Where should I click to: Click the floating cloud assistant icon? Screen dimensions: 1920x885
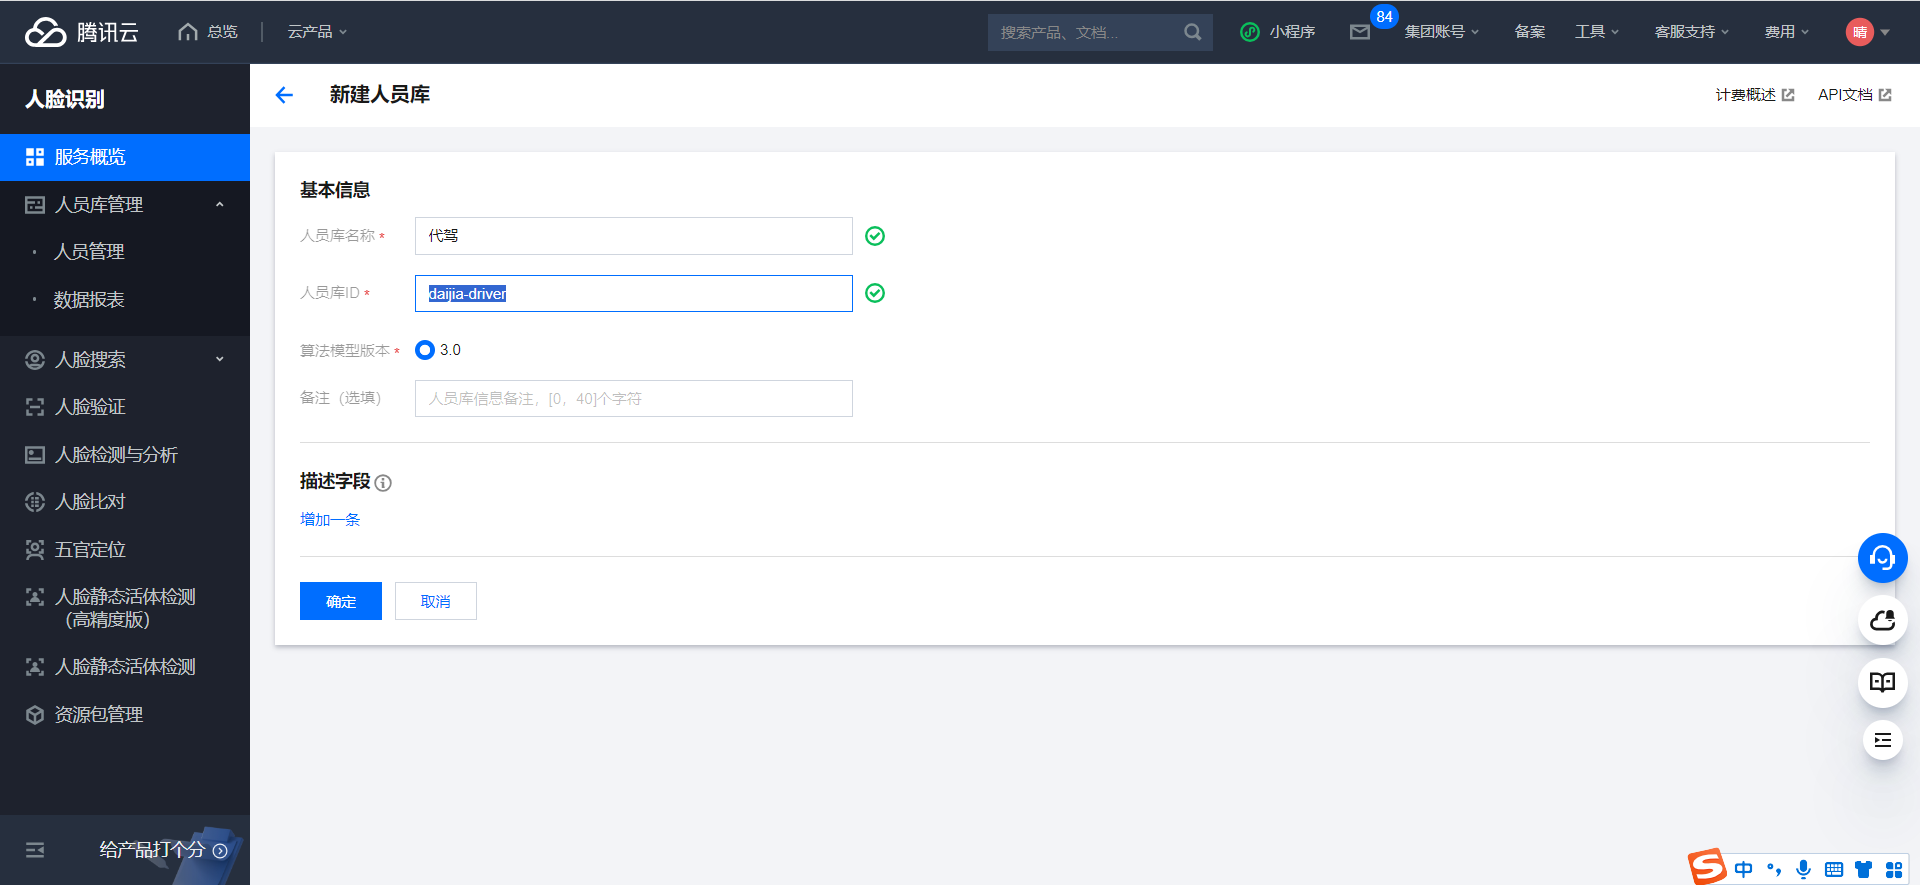(1882, 621)
